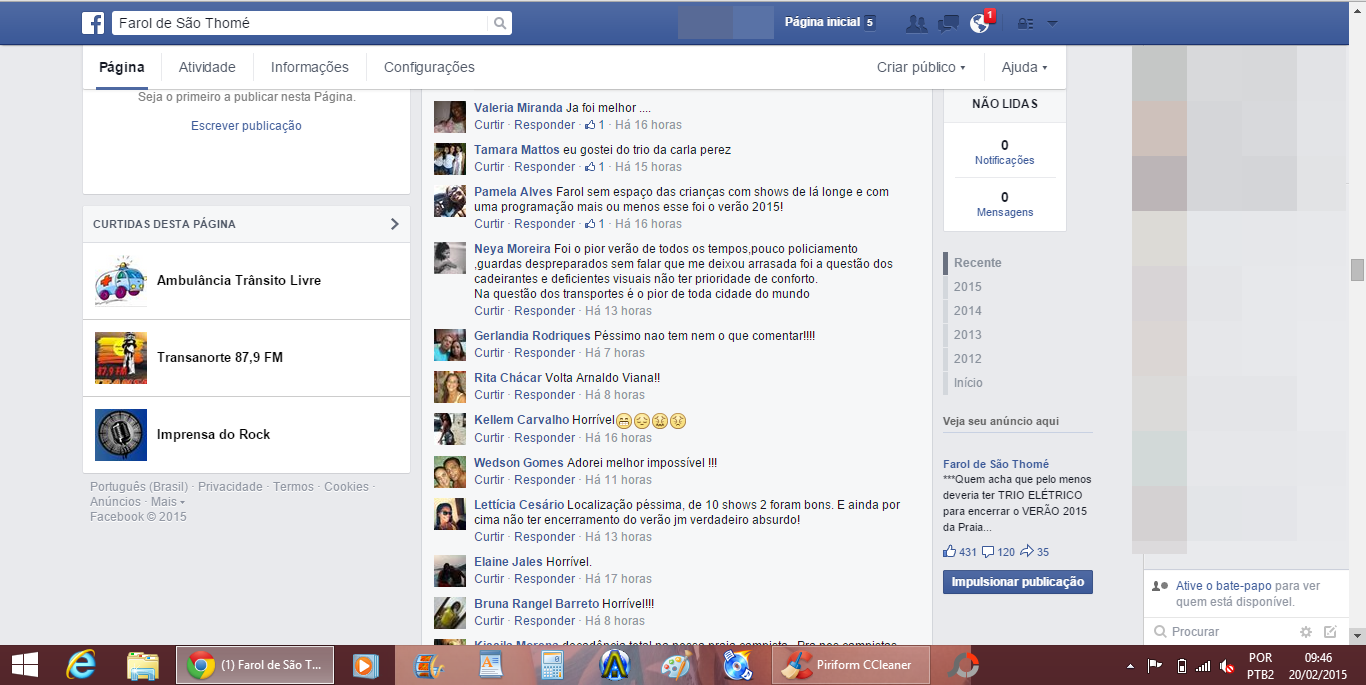Open the Criar público dropdown
1366x685 pixels.
pyautogui.click(x=921, y=67)
